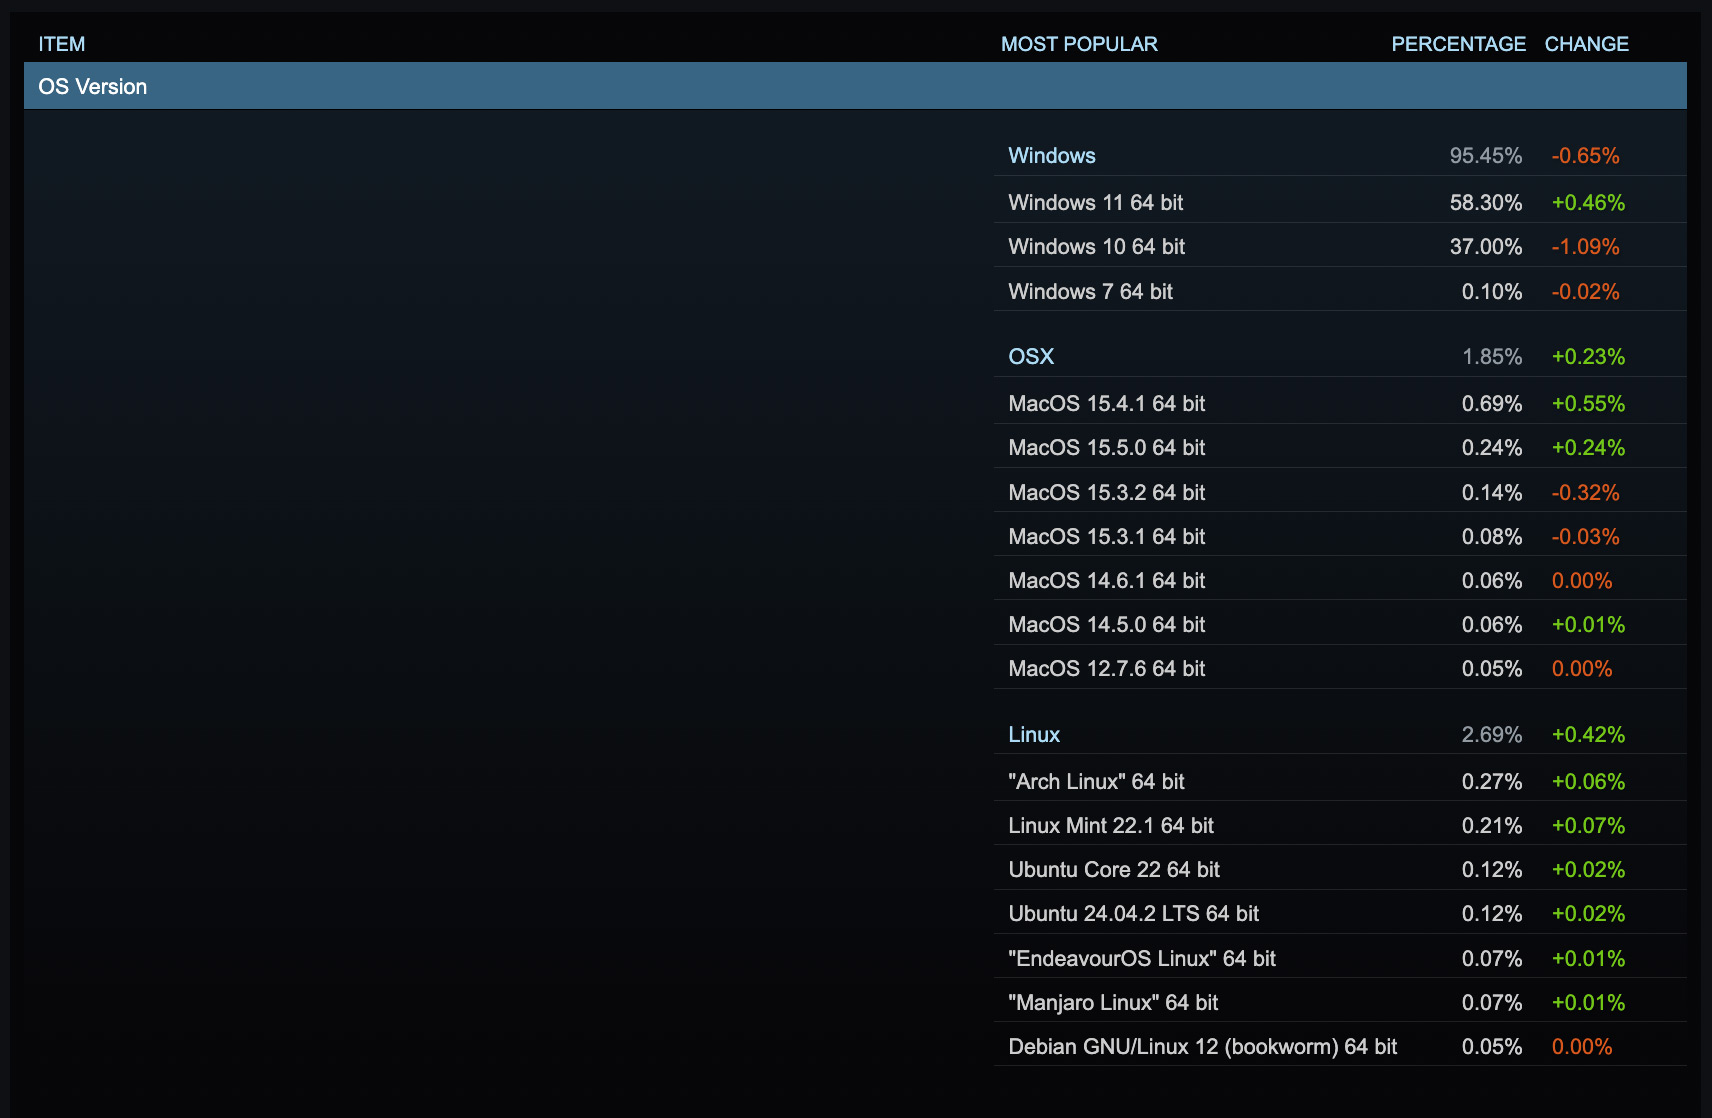This screenshot has width=1712, height=1118.
Task: Click Windows total percentage 95.45%
Action: [x=1486, y=156]
